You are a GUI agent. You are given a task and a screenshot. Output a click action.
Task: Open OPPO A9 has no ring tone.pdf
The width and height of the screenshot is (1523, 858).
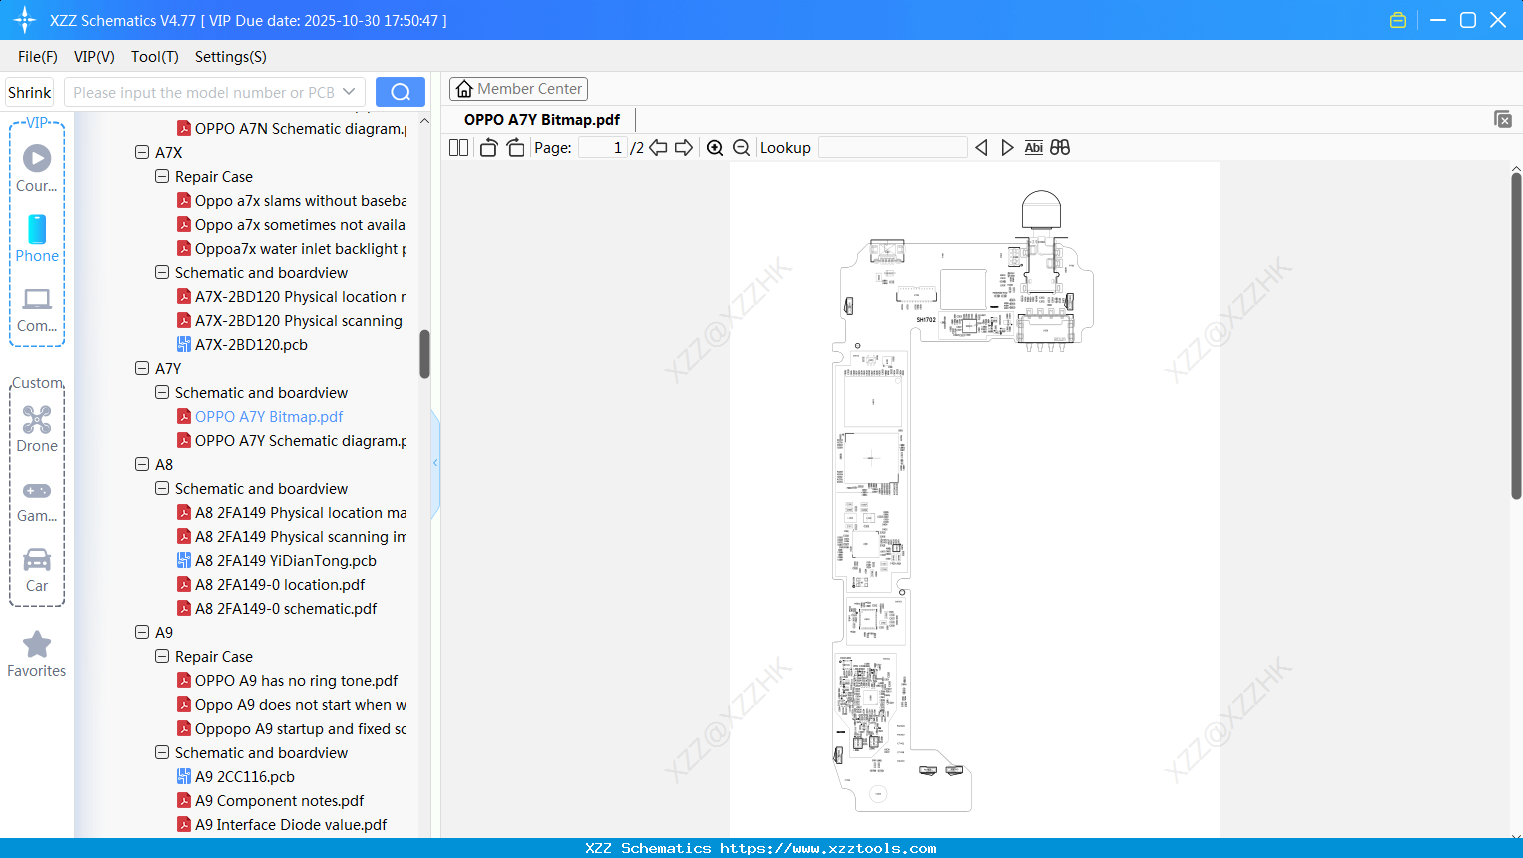pos(296,681)
